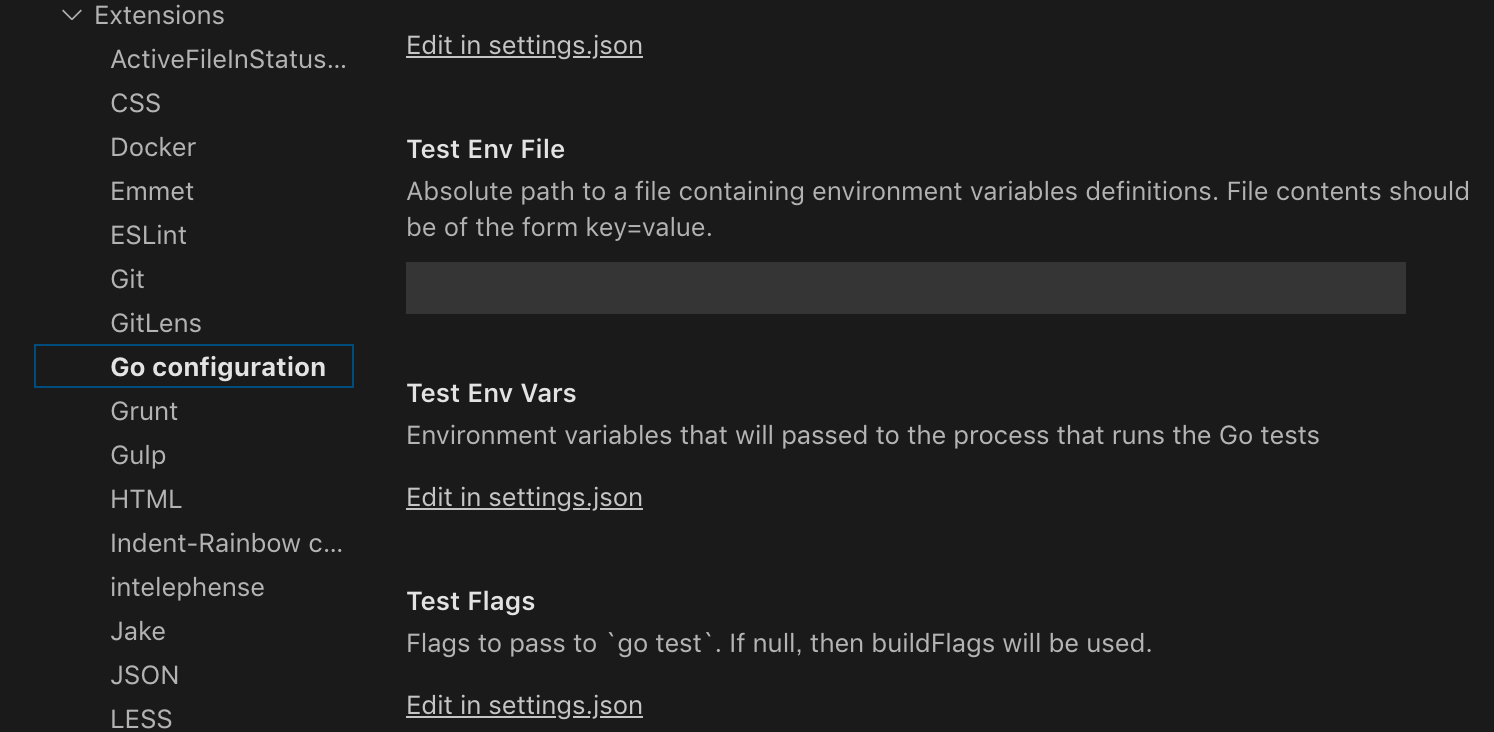Select CSS in the extensions list
Screen dimensions: 1494x732
pos(136,104)
